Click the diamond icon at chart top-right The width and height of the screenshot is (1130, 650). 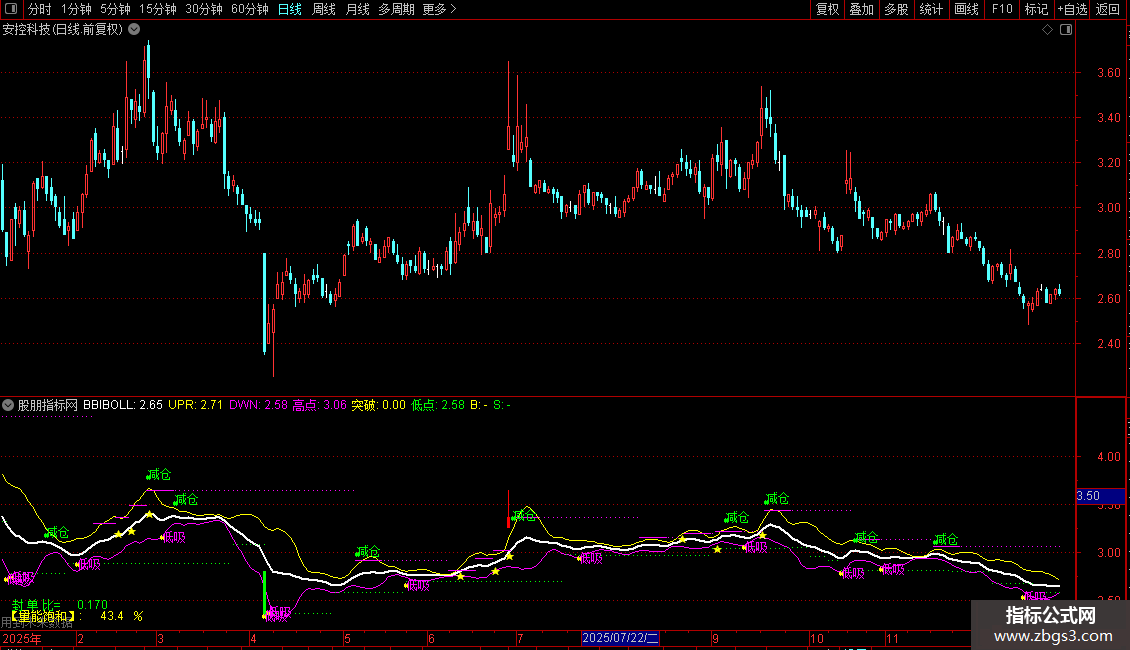pos(1047,30)
